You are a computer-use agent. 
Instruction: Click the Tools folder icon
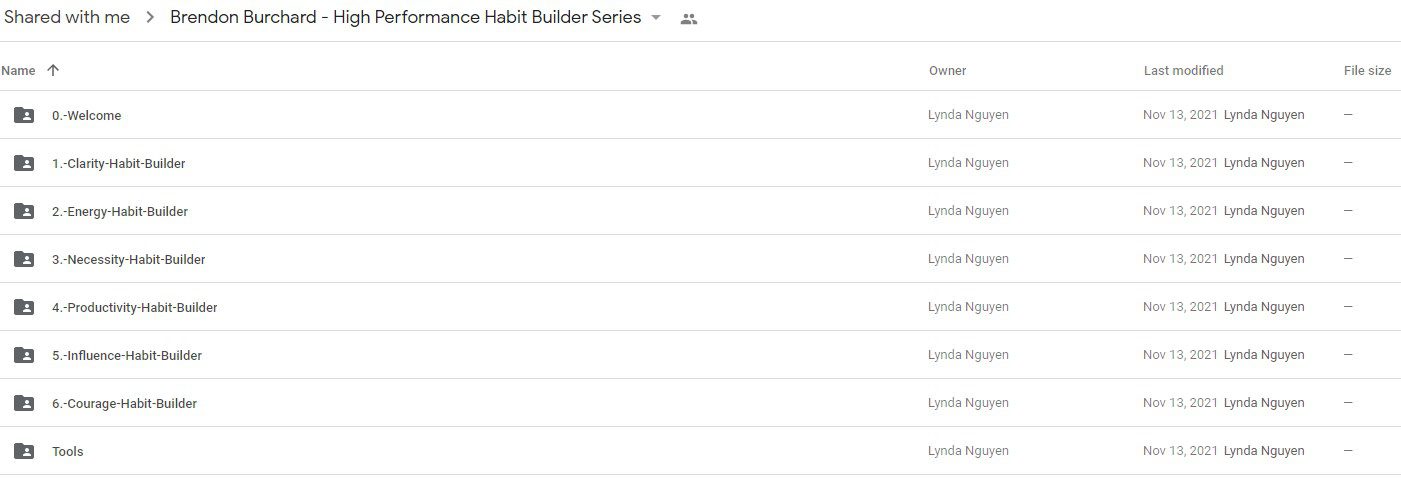(24, 451)
